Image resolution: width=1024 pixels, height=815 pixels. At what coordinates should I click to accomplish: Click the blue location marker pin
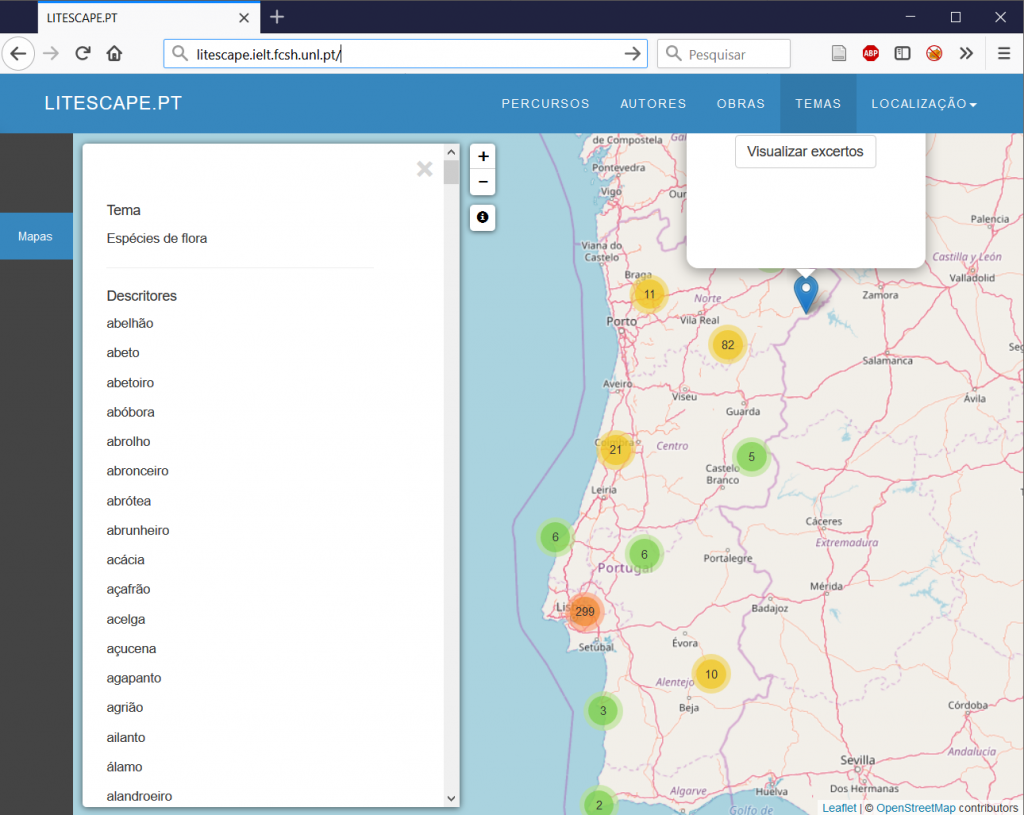pos(805,293)
